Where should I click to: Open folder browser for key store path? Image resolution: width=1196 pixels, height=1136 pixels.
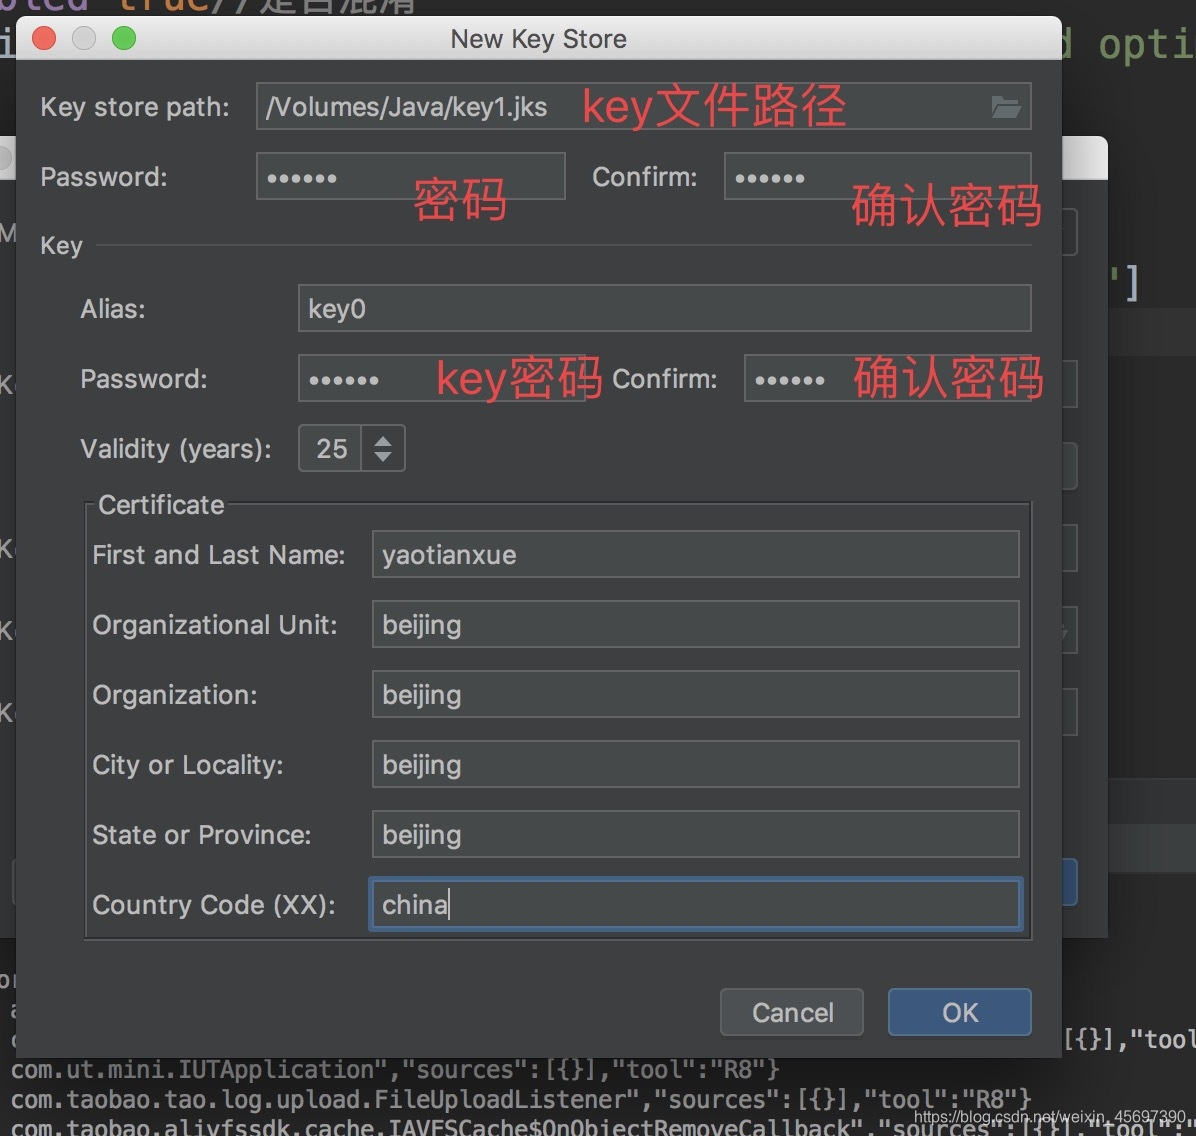(1005, 107)
